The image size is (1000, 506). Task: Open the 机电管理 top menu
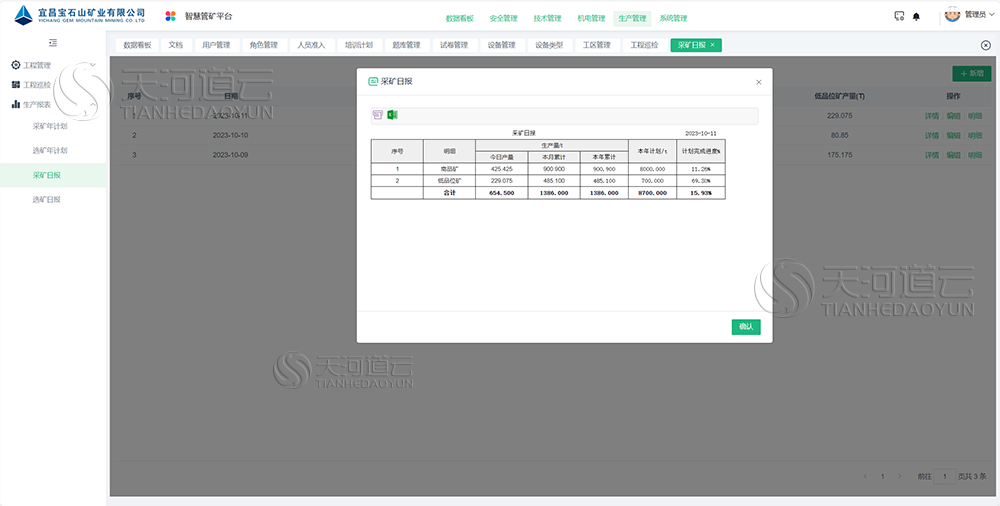(591, 19)
